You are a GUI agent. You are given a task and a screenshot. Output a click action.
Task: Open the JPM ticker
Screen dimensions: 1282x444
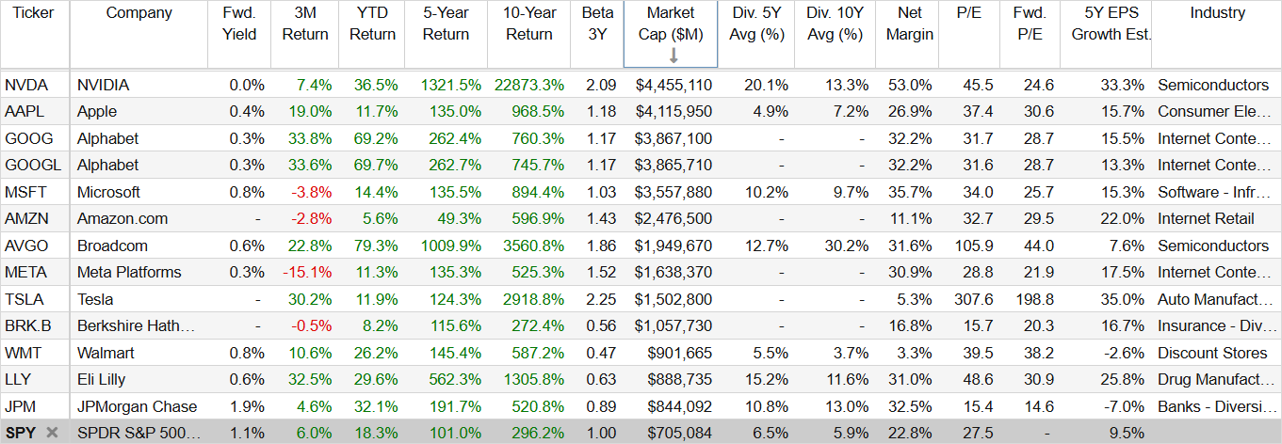click(x=21, y=406)
